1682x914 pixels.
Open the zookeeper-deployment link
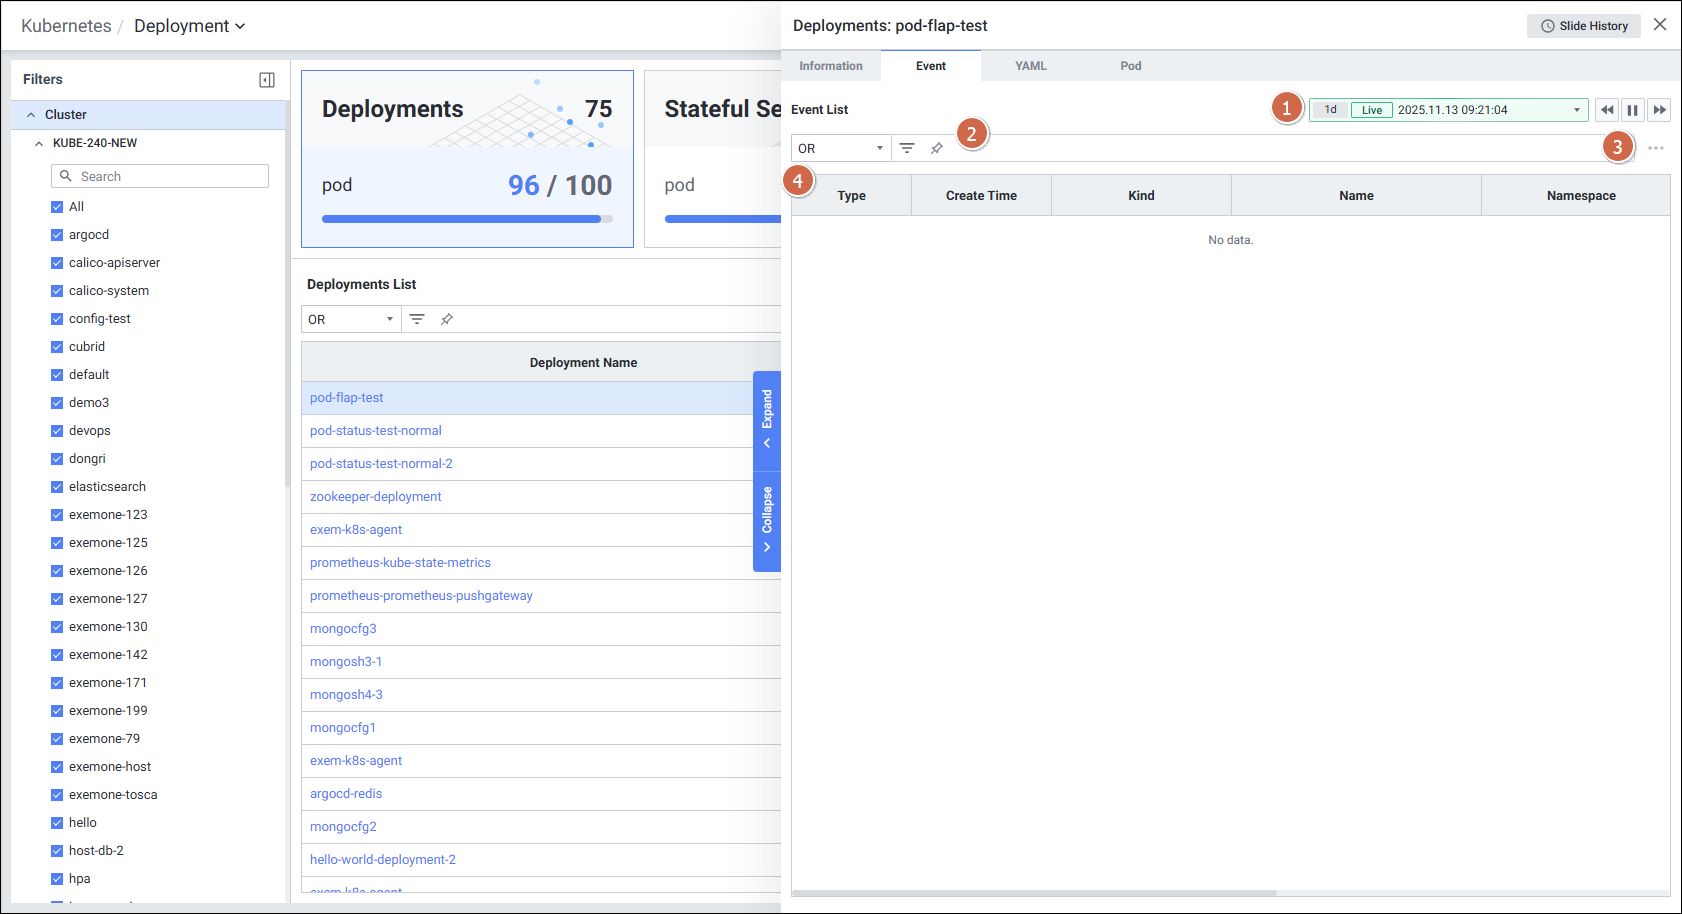[375, 497]
